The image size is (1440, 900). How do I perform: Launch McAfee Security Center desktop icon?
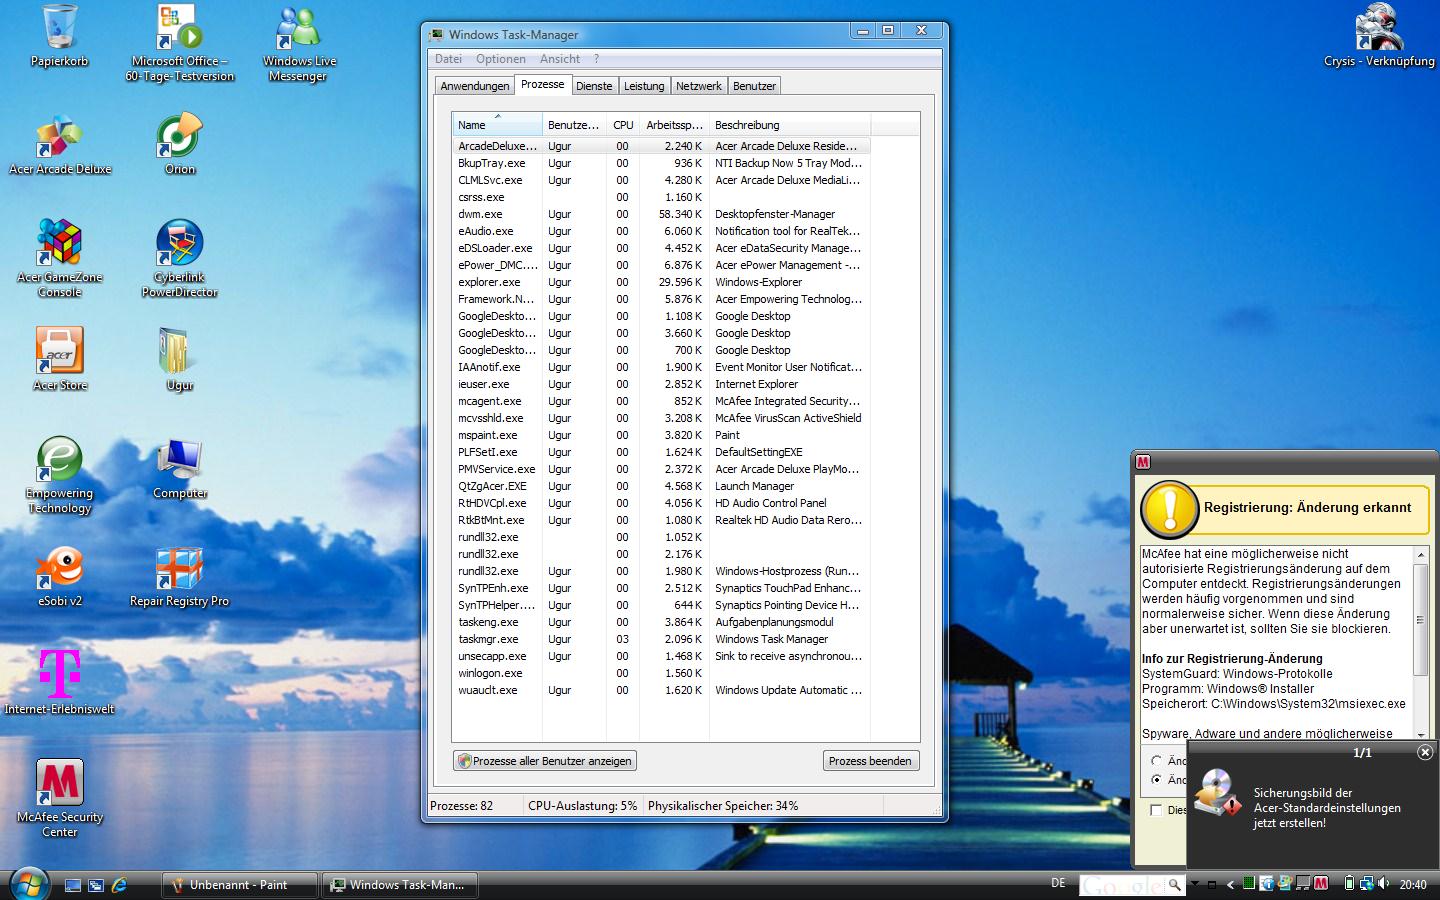[x=59, y=797]
